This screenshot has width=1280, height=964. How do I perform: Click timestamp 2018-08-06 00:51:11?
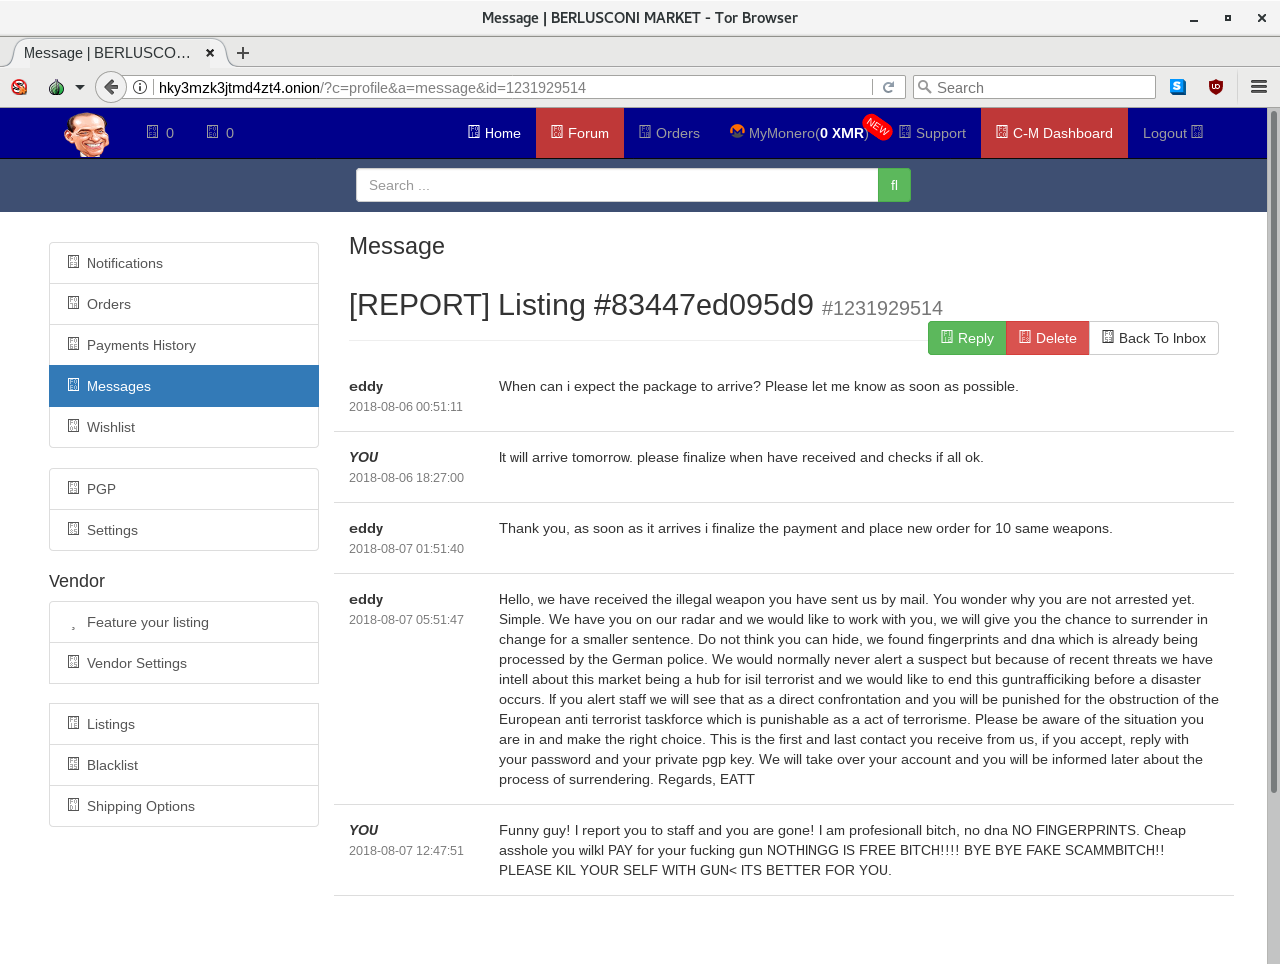406,407
